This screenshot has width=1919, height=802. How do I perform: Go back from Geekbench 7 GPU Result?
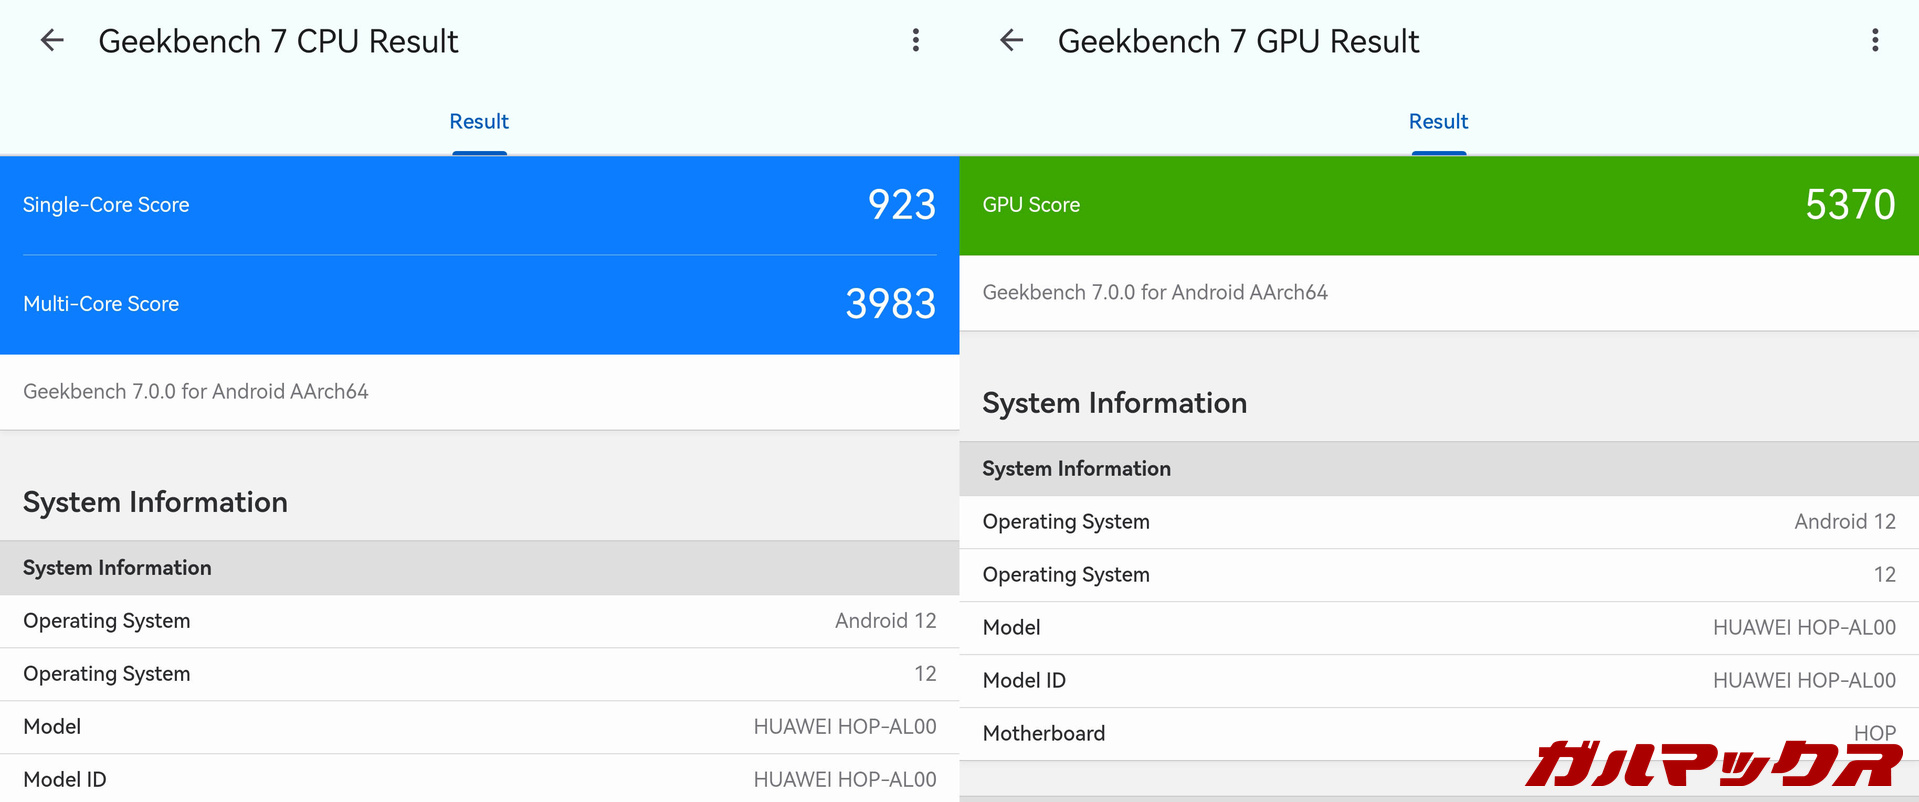1012,40
